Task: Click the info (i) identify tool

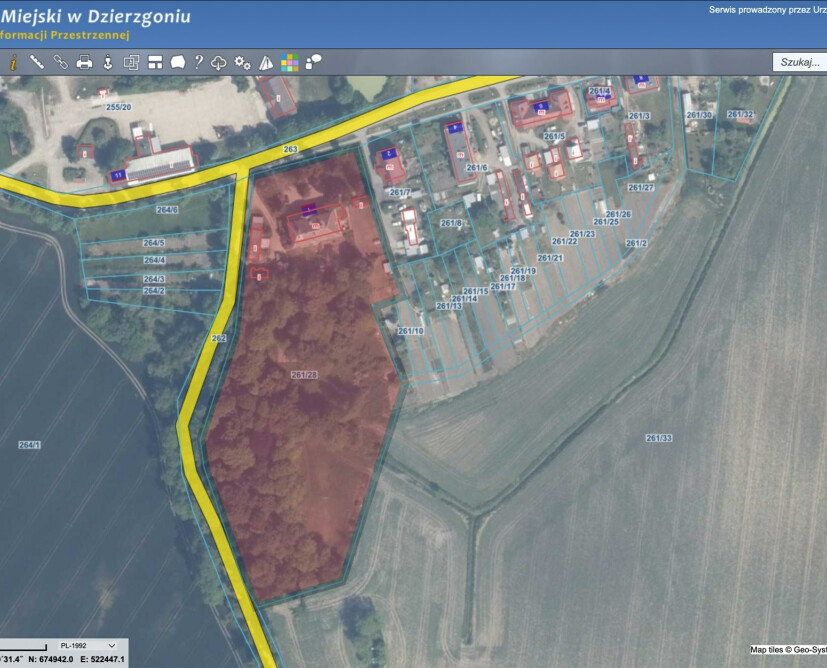Action: tap(13, 62)
